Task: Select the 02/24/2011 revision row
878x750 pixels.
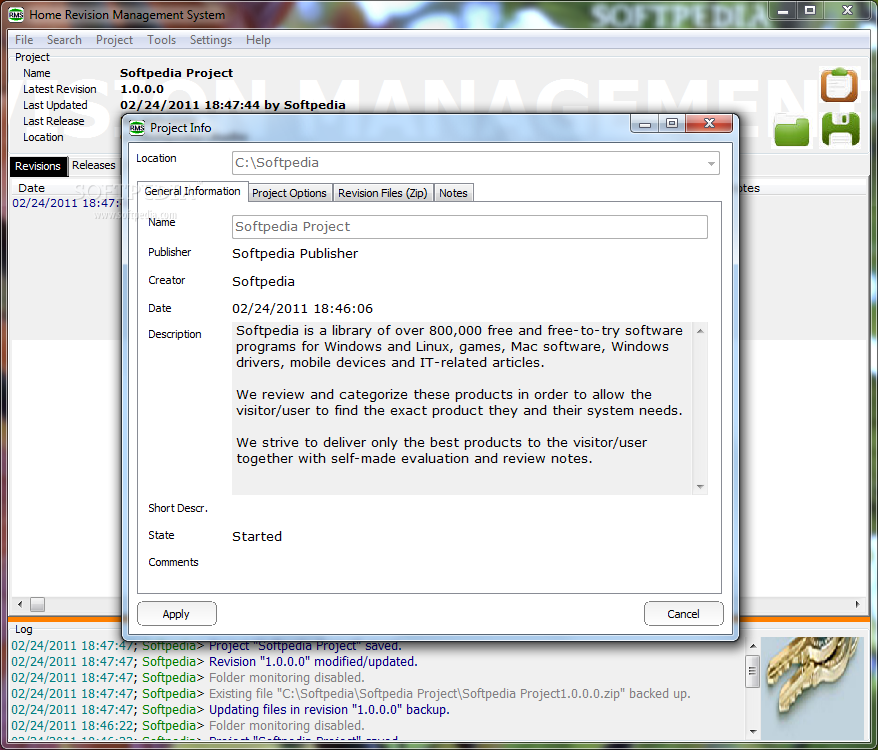Action: coord(66,203)
